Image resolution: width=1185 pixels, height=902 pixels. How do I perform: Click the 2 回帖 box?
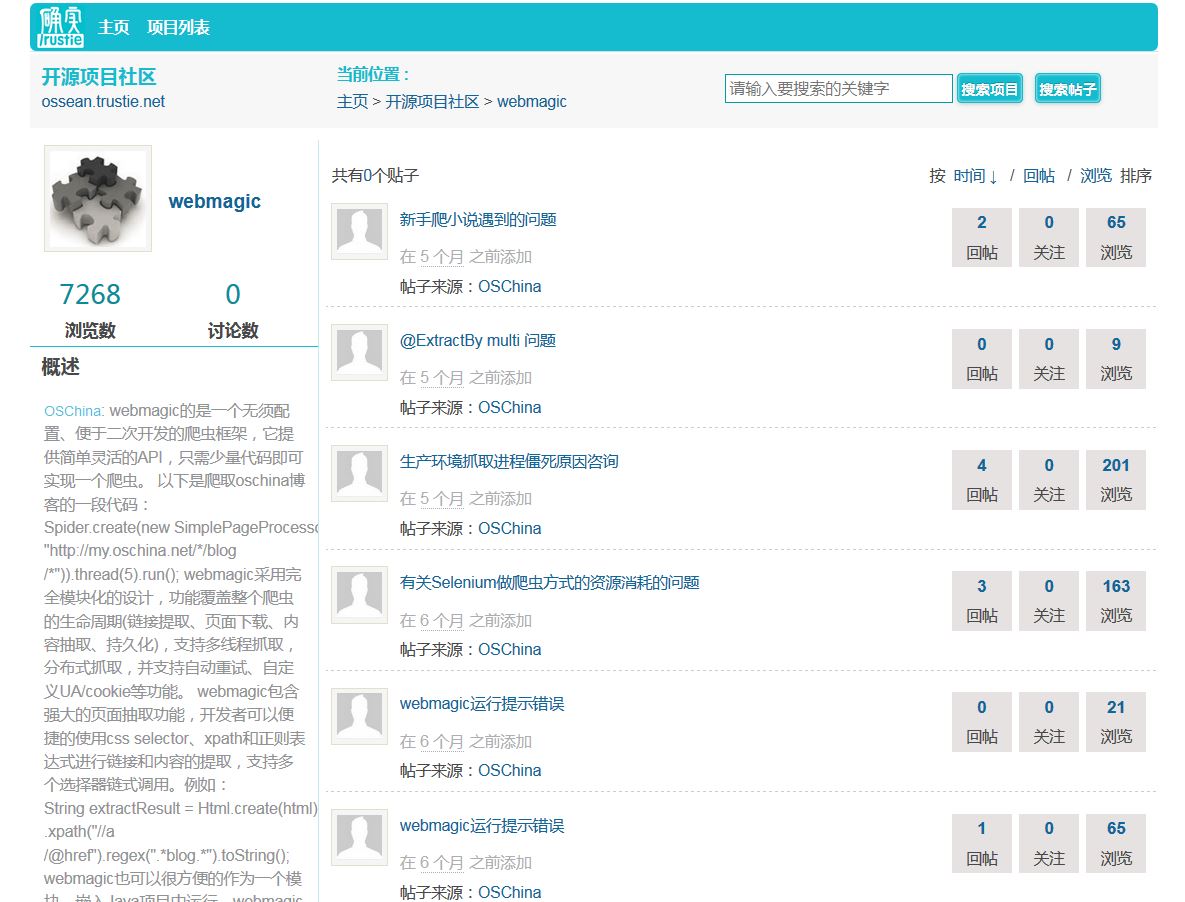tap(982, 237)
